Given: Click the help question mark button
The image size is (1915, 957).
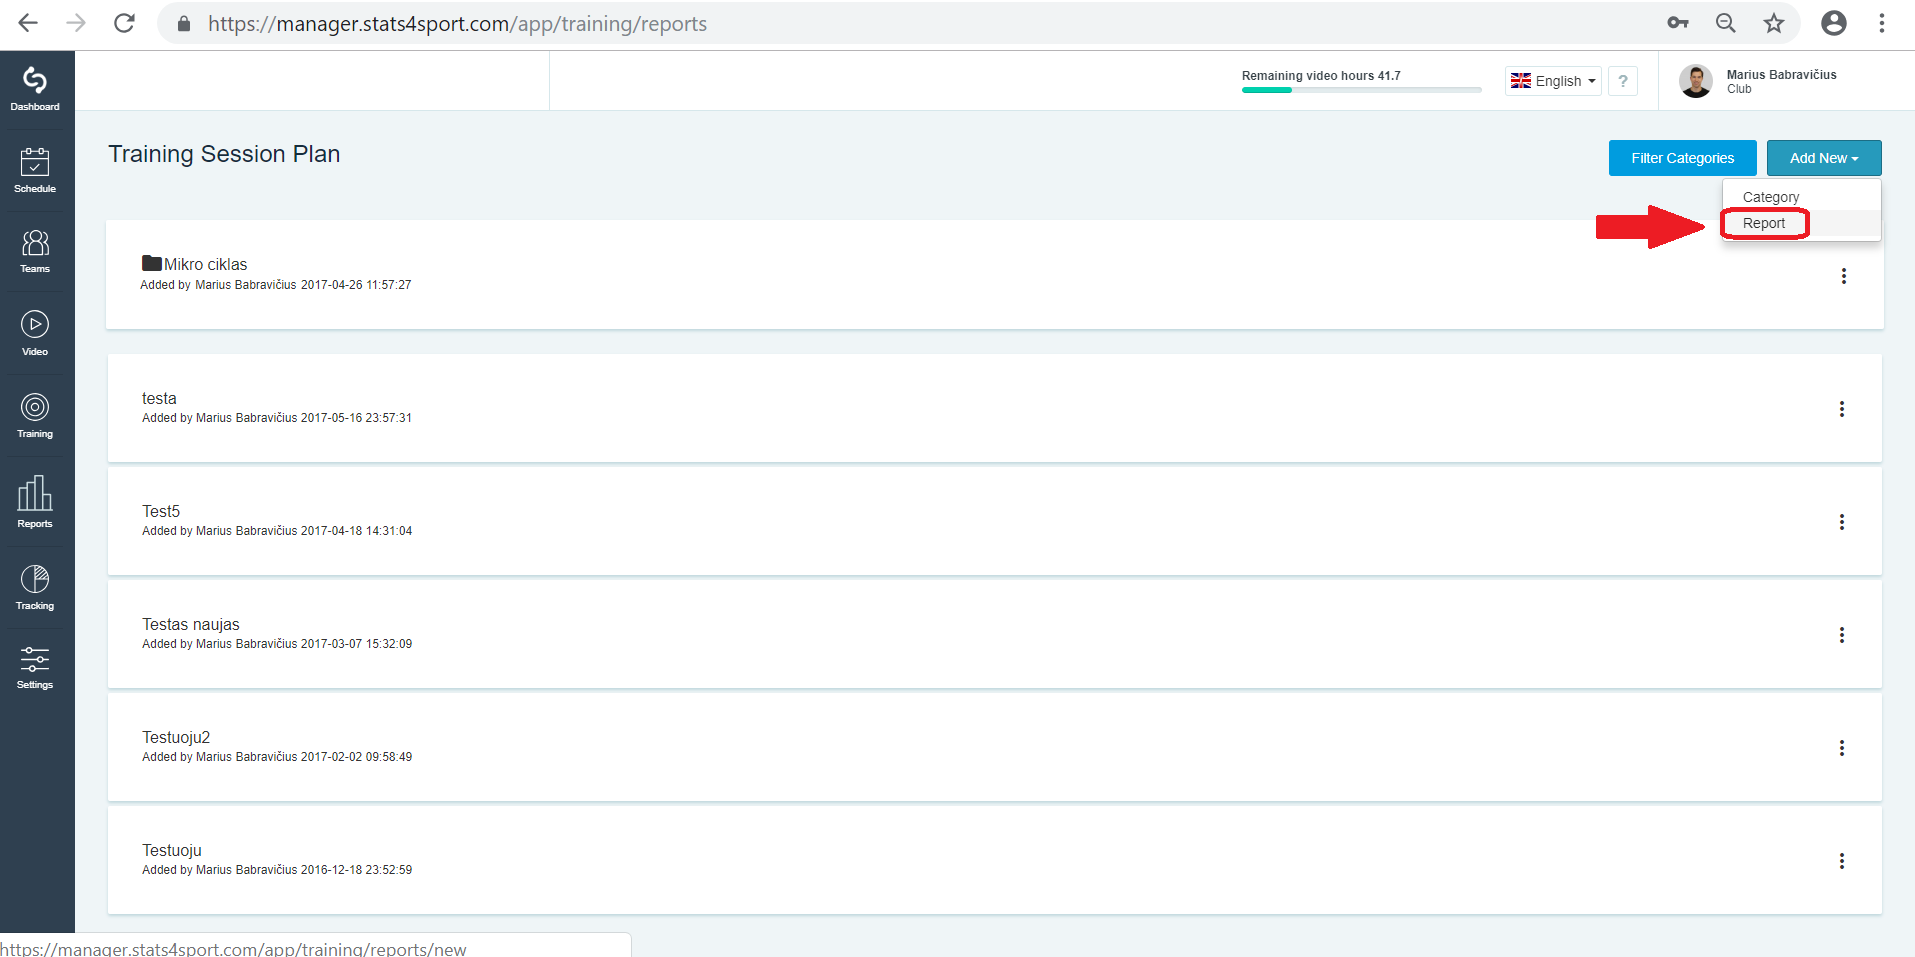Looking at the screenshot, I should coord(1623,81).
